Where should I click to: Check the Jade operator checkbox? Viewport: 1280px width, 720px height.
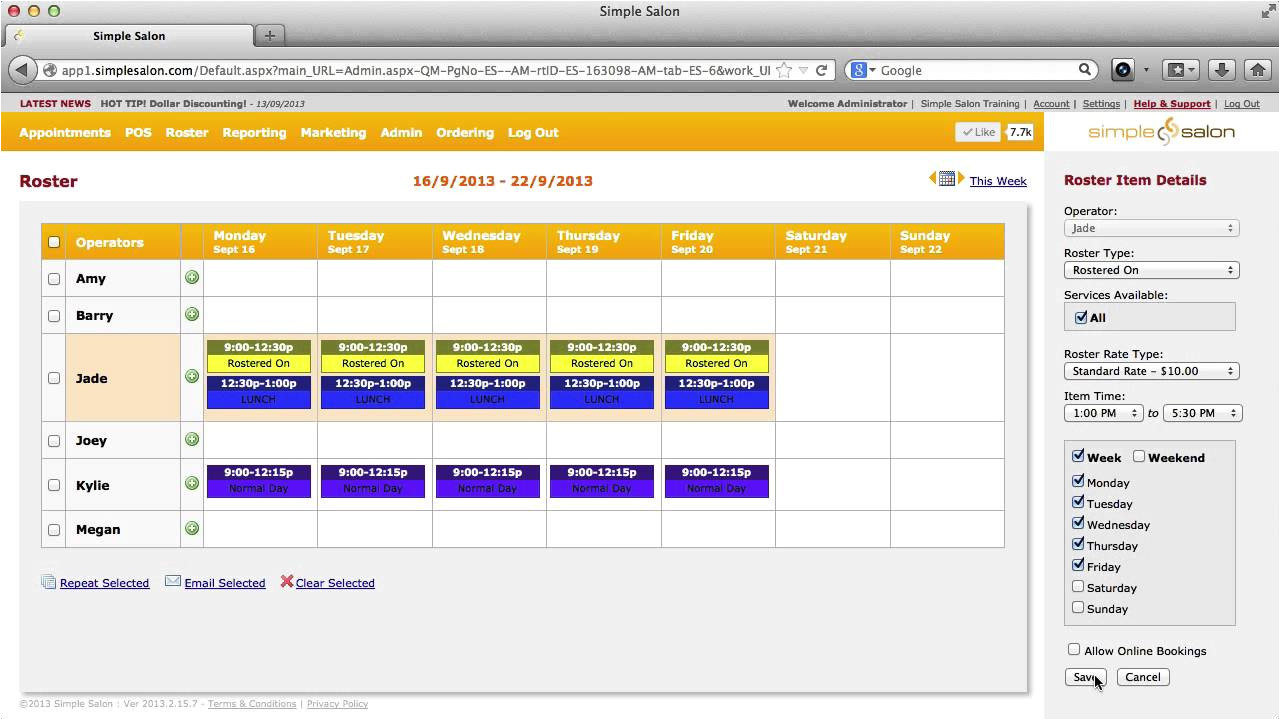click(54, 378)
